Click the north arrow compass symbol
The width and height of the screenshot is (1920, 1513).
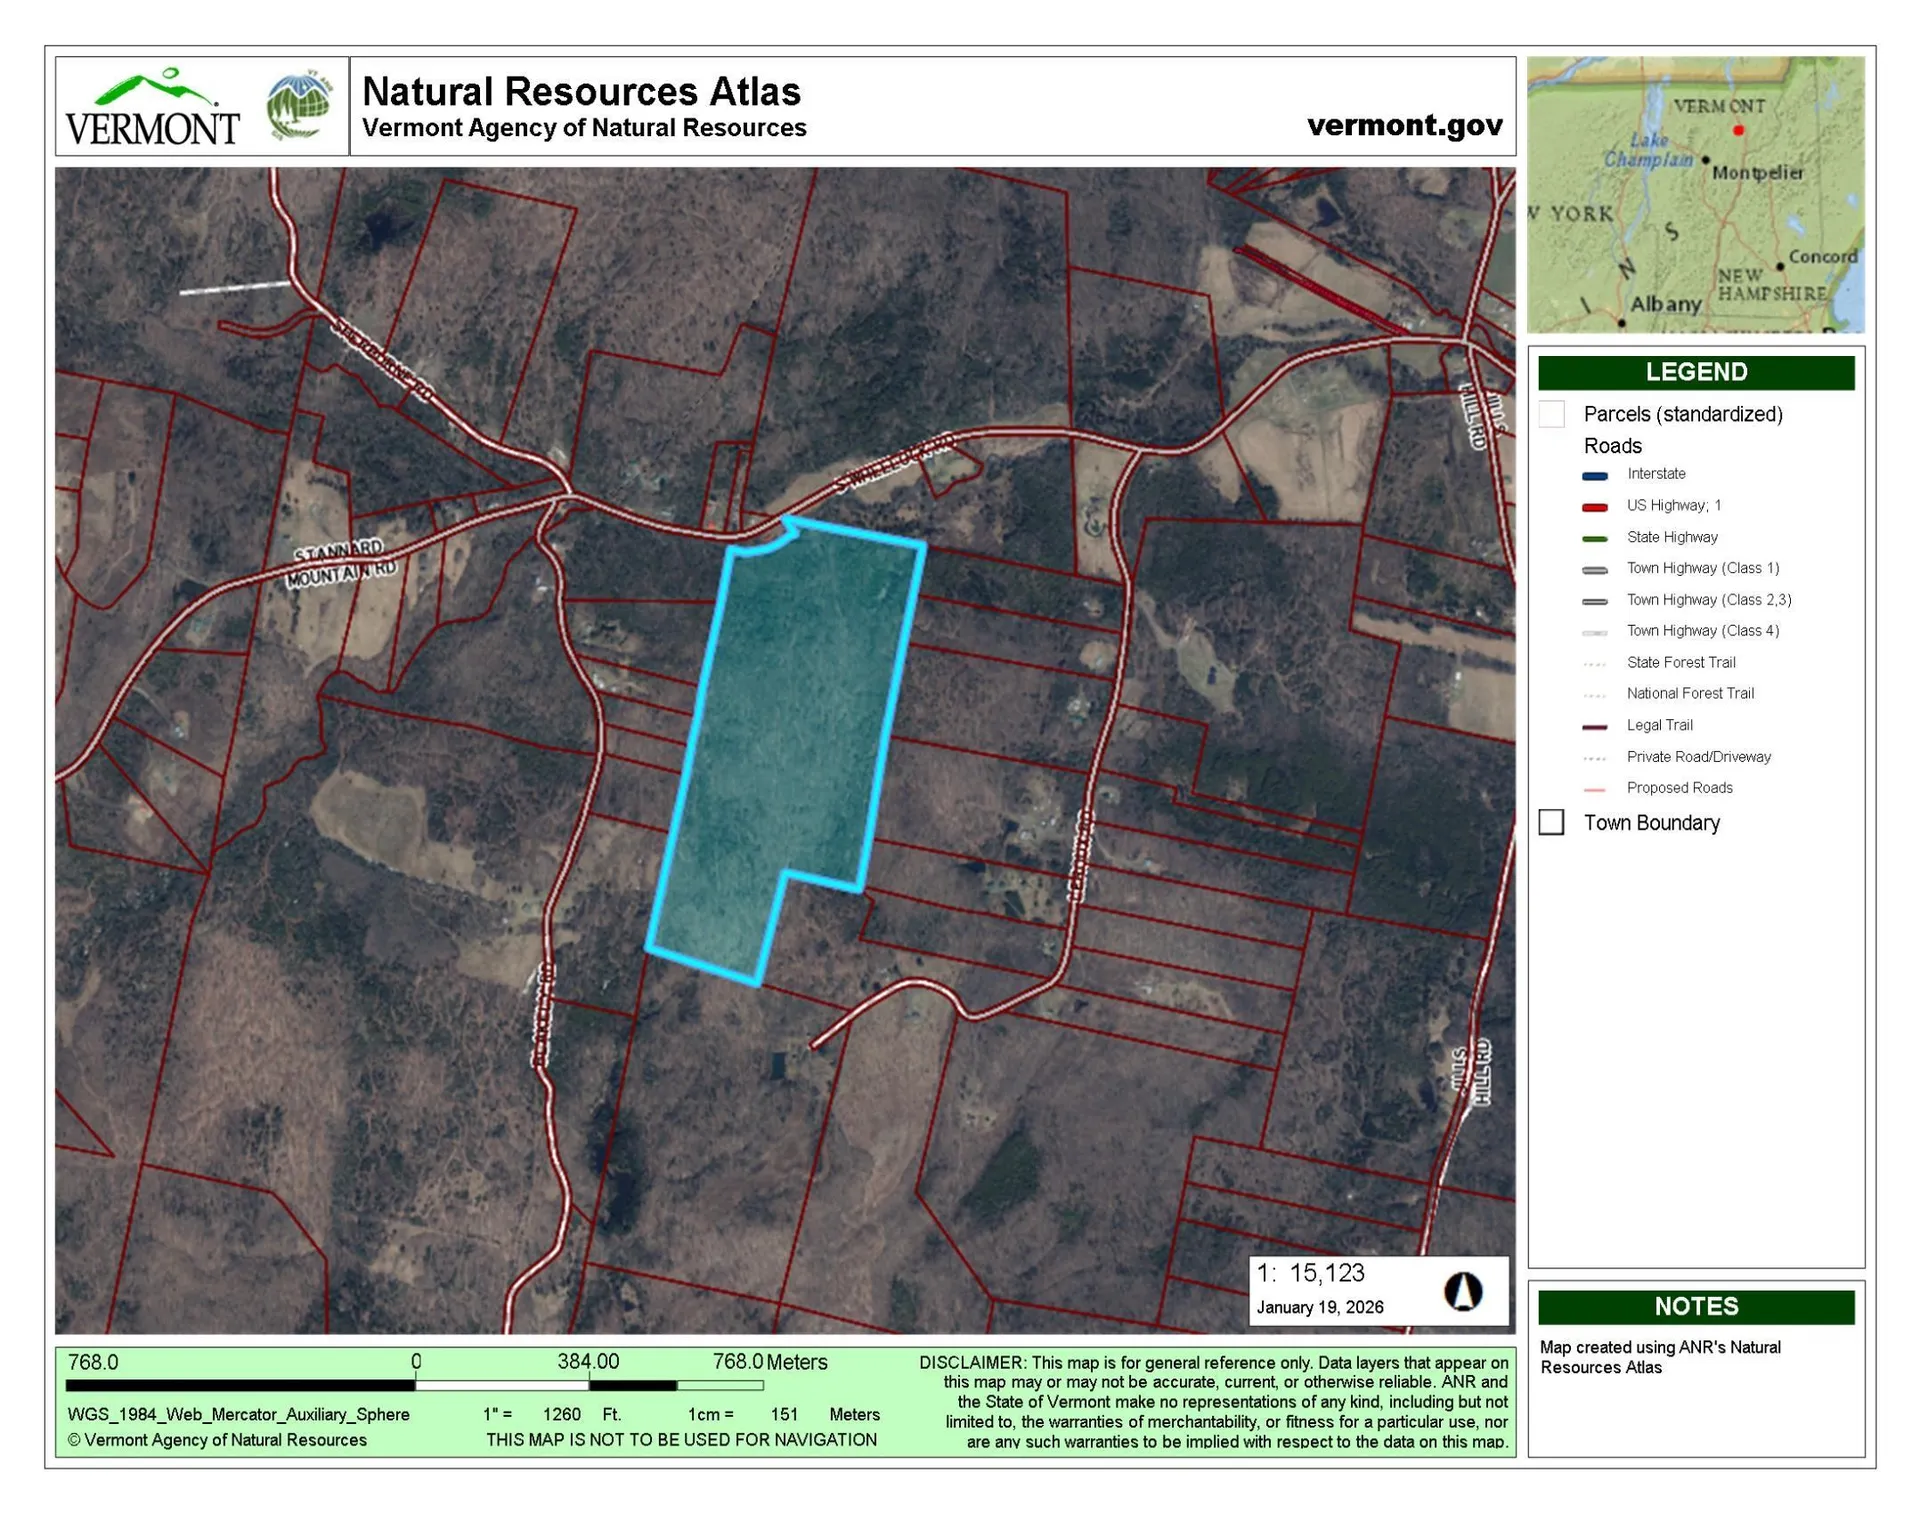tap(1464, 1290)
